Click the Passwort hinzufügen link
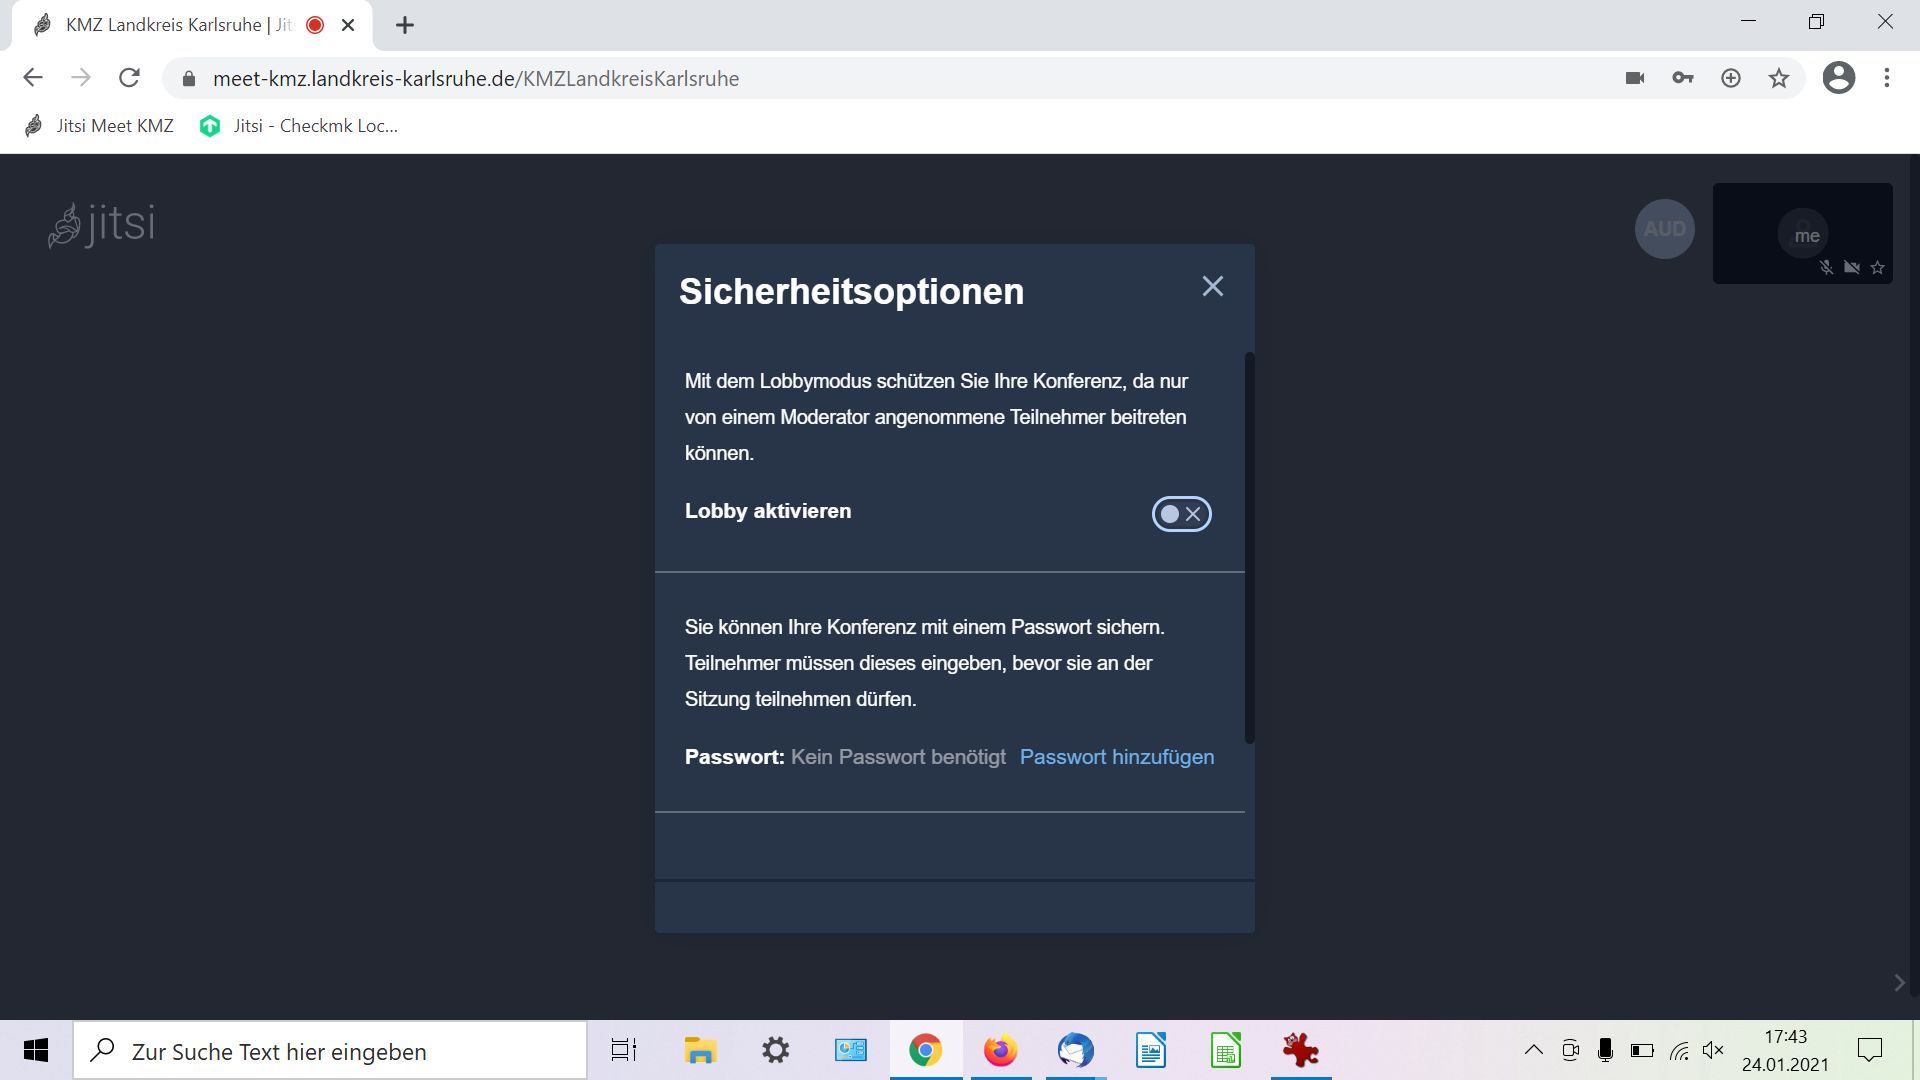The width and height of the screenshot is (1920, 1080). click(1116, 757)
